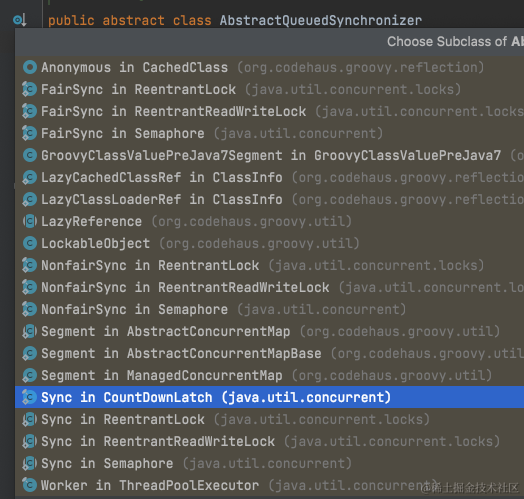Click the class icon of LockableObject
The width and height of the screenshot is (524, 499).
coord(30,243)
